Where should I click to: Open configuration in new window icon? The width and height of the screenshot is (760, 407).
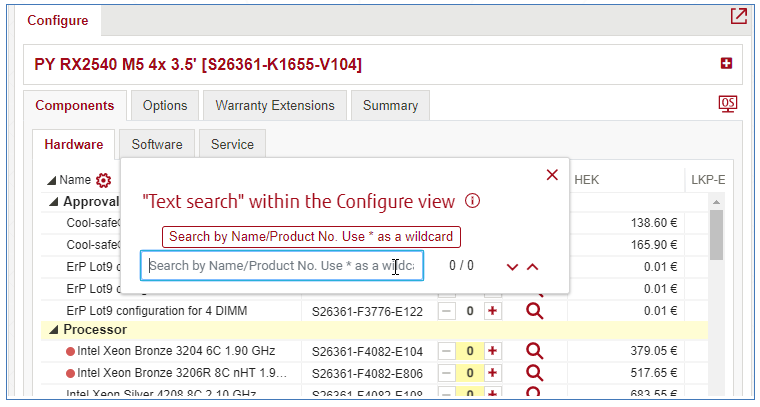point(739,16)
